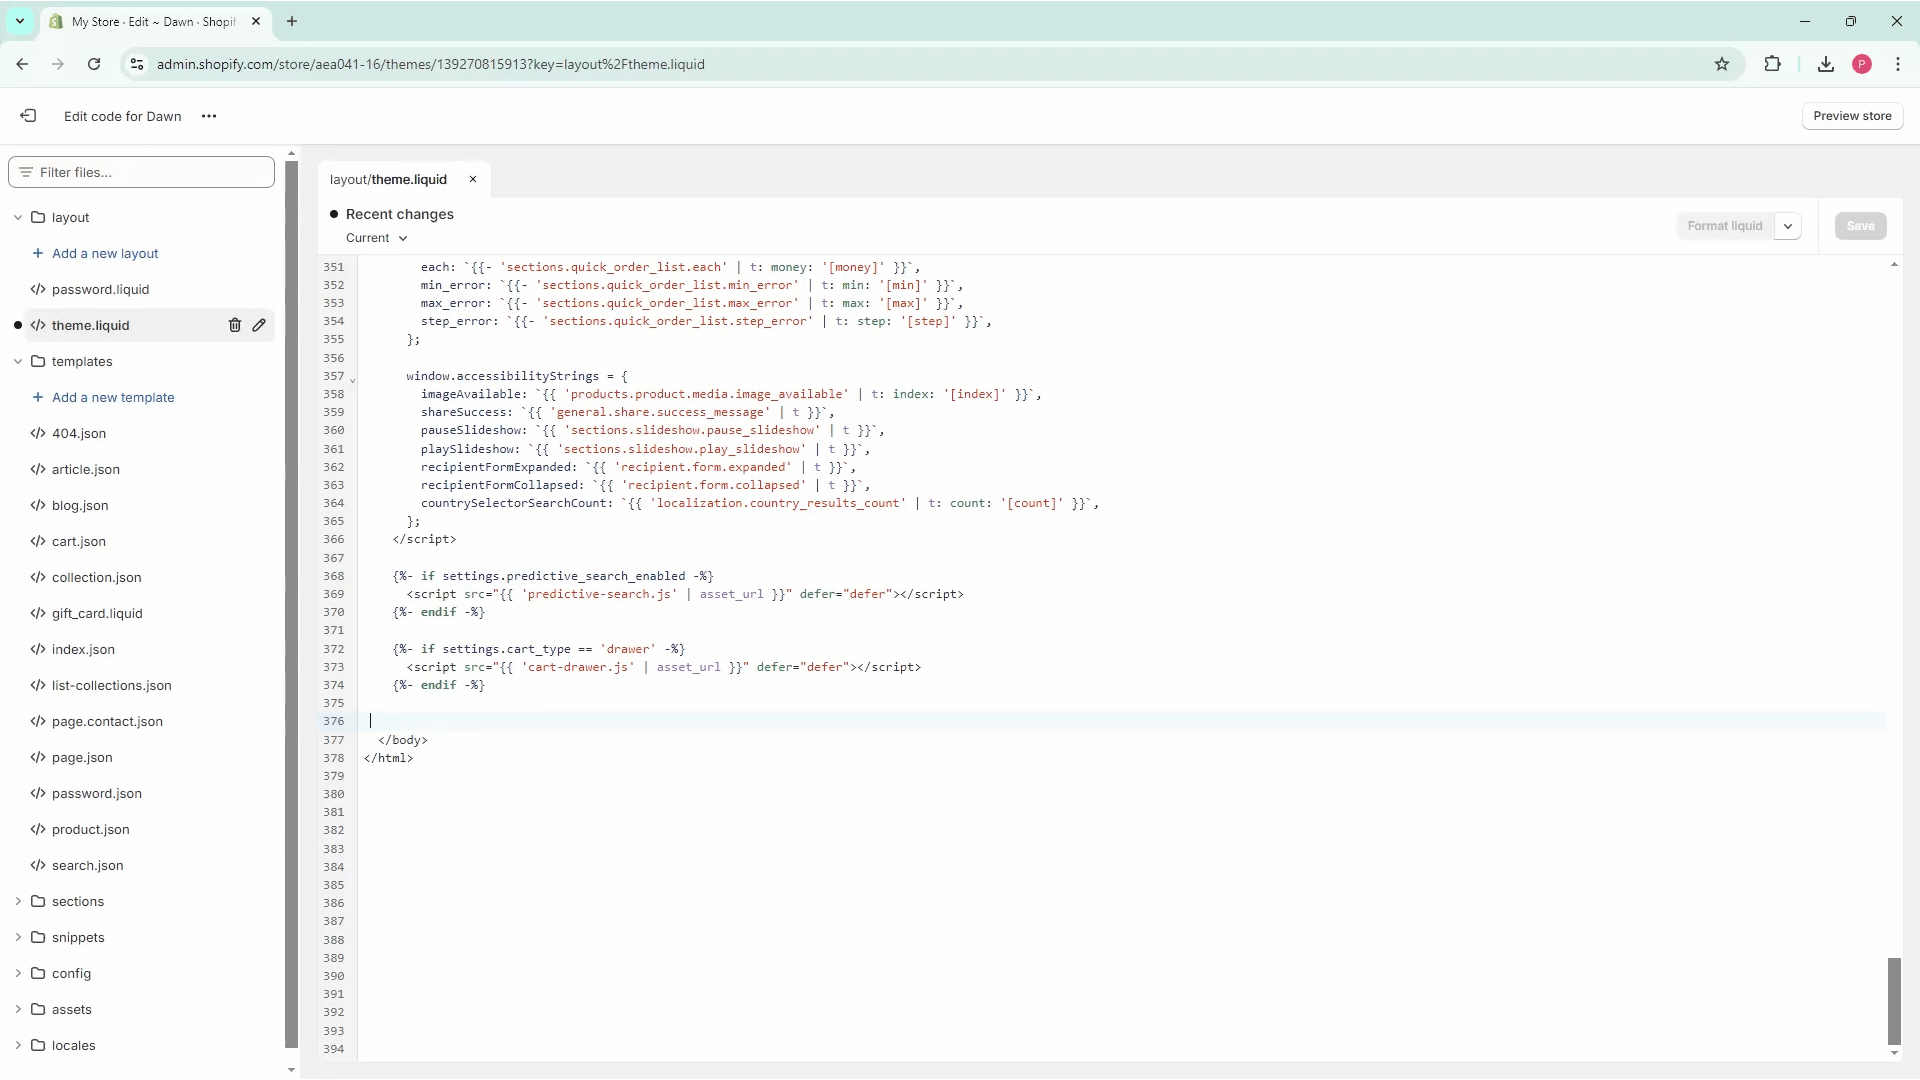Collapse the templates folder
The height and width of the screenshot is (1080, 1920).
(18, 362)
